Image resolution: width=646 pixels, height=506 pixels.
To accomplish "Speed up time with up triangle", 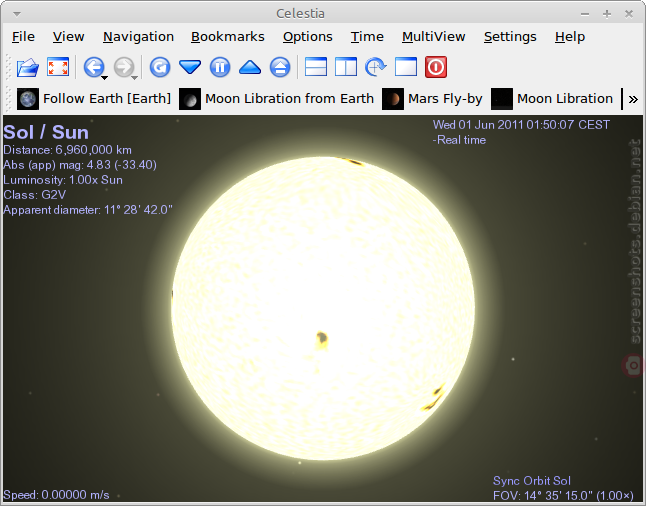I will pos(250,67).
